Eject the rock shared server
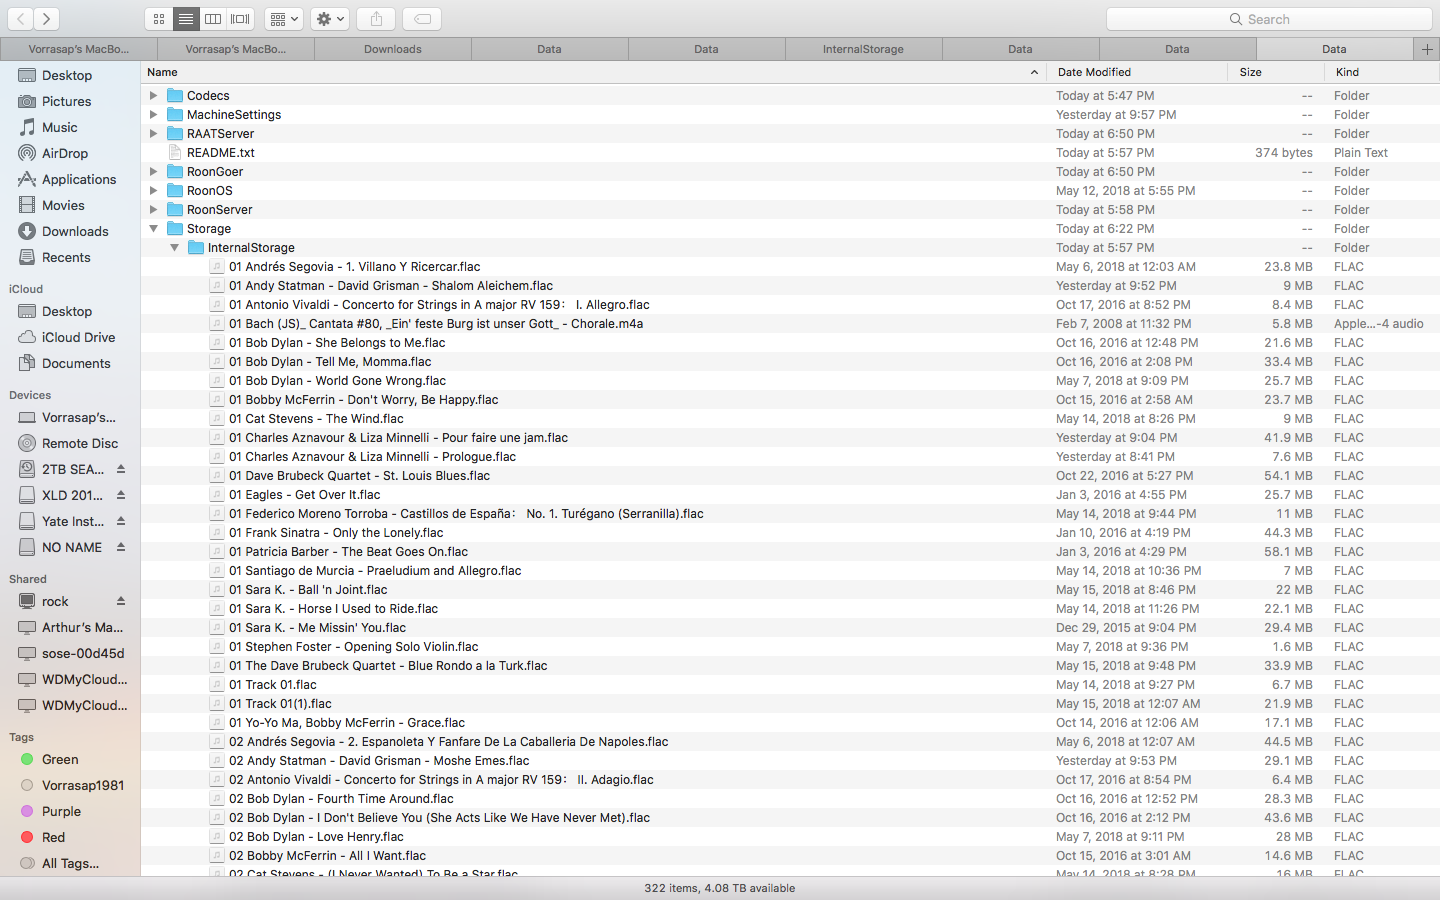The height and width of the screenshot is (900, 1440). click(x=121, y=601)
